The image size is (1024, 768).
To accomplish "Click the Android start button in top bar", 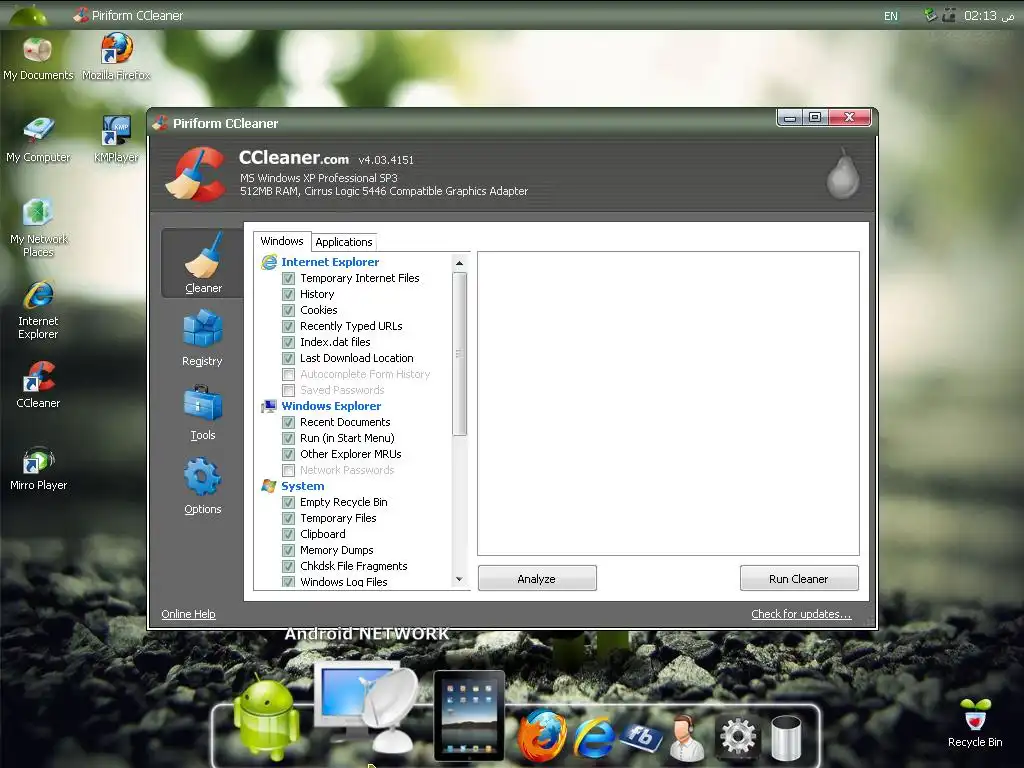I will (x=27, y=14).
